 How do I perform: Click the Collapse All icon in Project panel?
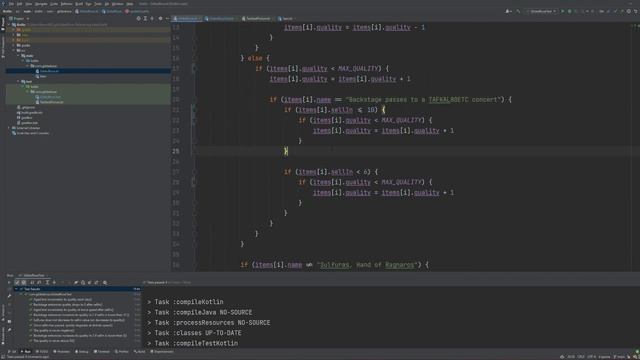[x=152, y=18]
